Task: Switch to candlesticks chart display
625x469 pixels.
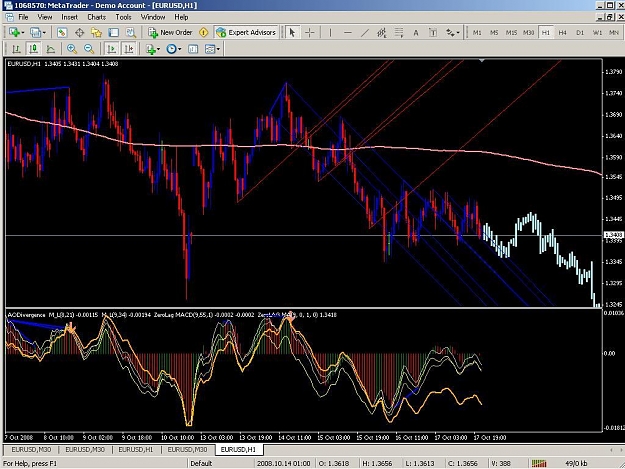Action: (x=33, y=49)
